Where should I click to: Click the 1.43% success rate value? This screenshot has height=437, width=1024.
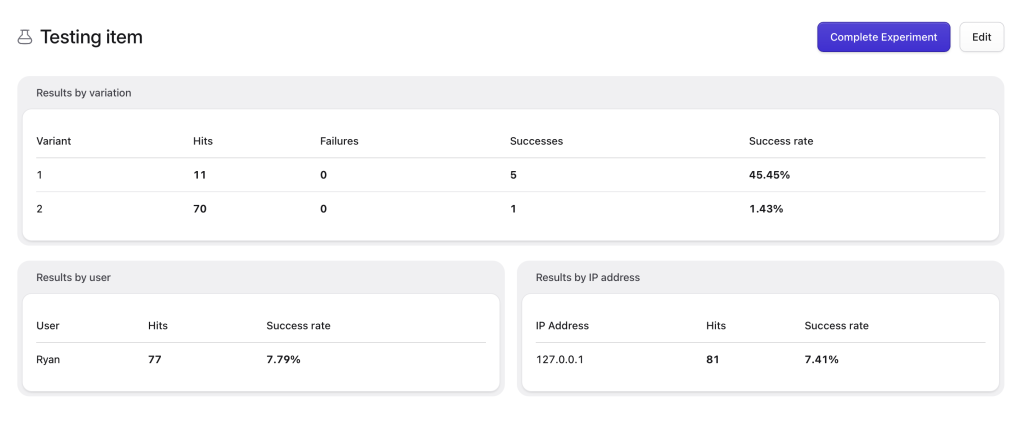(x=766, y=209)
